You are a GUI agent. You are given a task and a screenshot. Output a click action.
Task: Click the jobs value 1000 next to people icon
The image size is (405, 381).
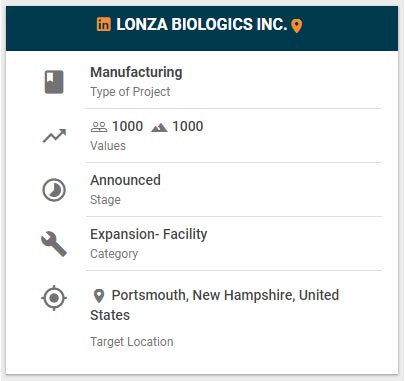pos(128,127)
